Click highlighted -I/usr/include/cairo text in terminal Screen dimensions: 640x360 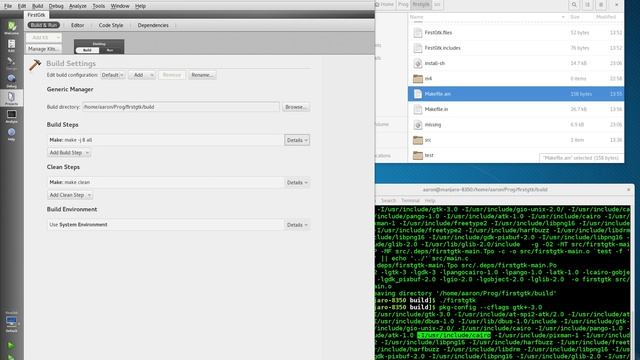click(x=454, y=335)
